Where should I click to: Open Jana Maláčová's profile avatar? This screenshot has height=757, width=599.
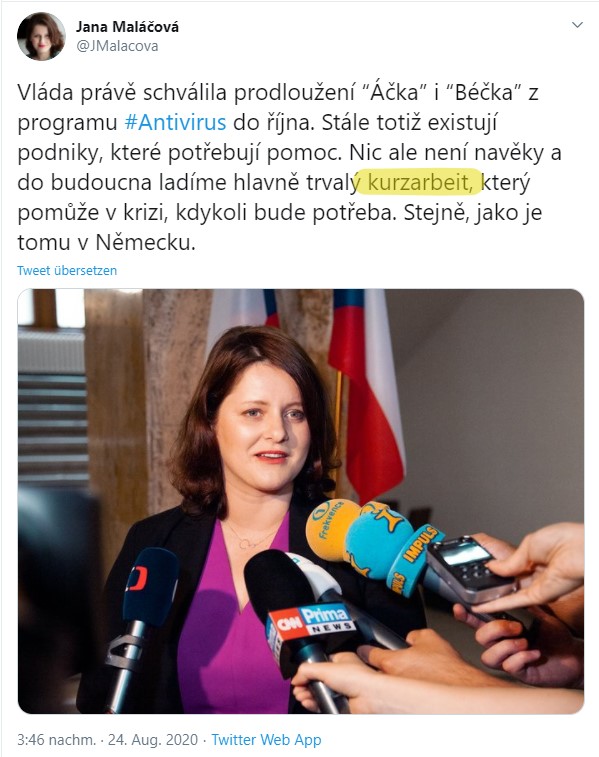[x=41, y=36]
